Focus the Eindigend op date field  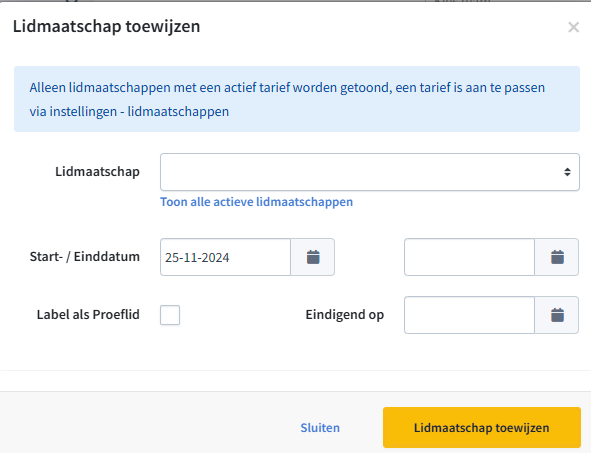click(x=470, y=315)
